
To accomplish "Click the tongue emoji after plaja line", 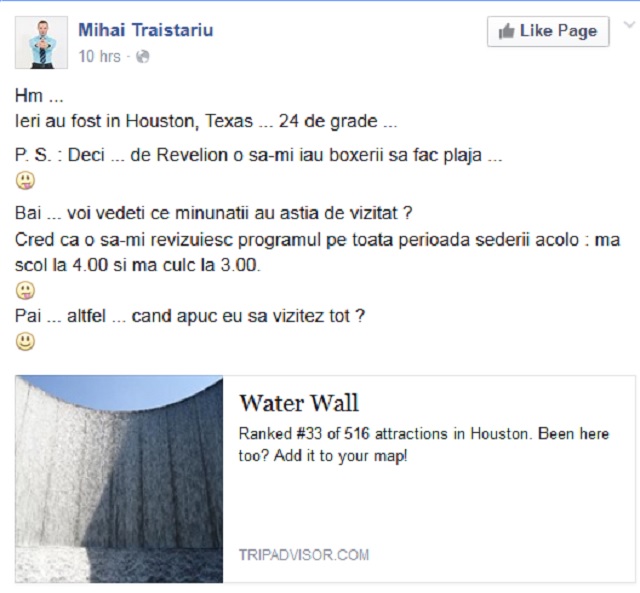I will (25, 181).
